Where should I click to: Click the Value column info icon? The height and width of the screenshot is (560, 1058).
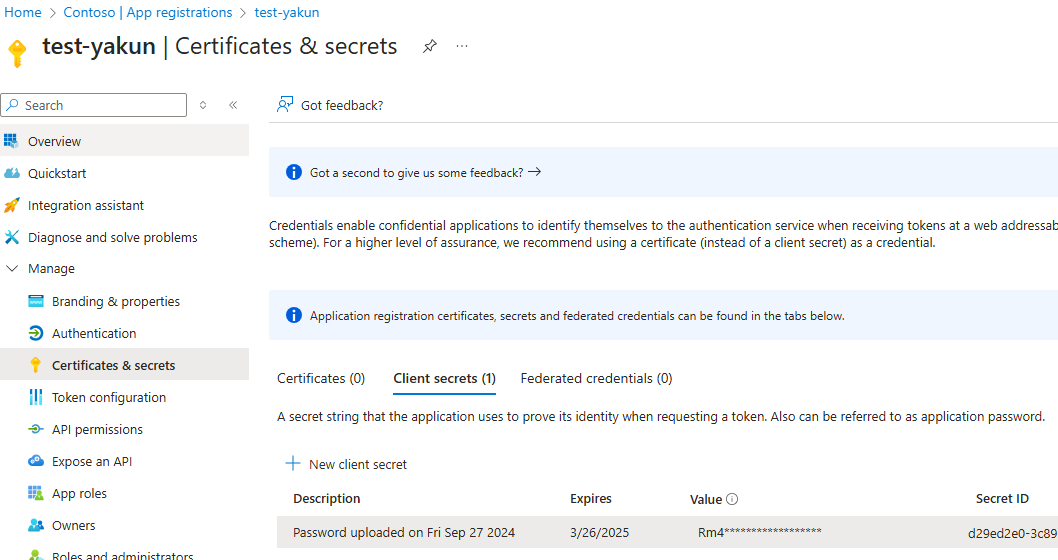coord(732,499)
